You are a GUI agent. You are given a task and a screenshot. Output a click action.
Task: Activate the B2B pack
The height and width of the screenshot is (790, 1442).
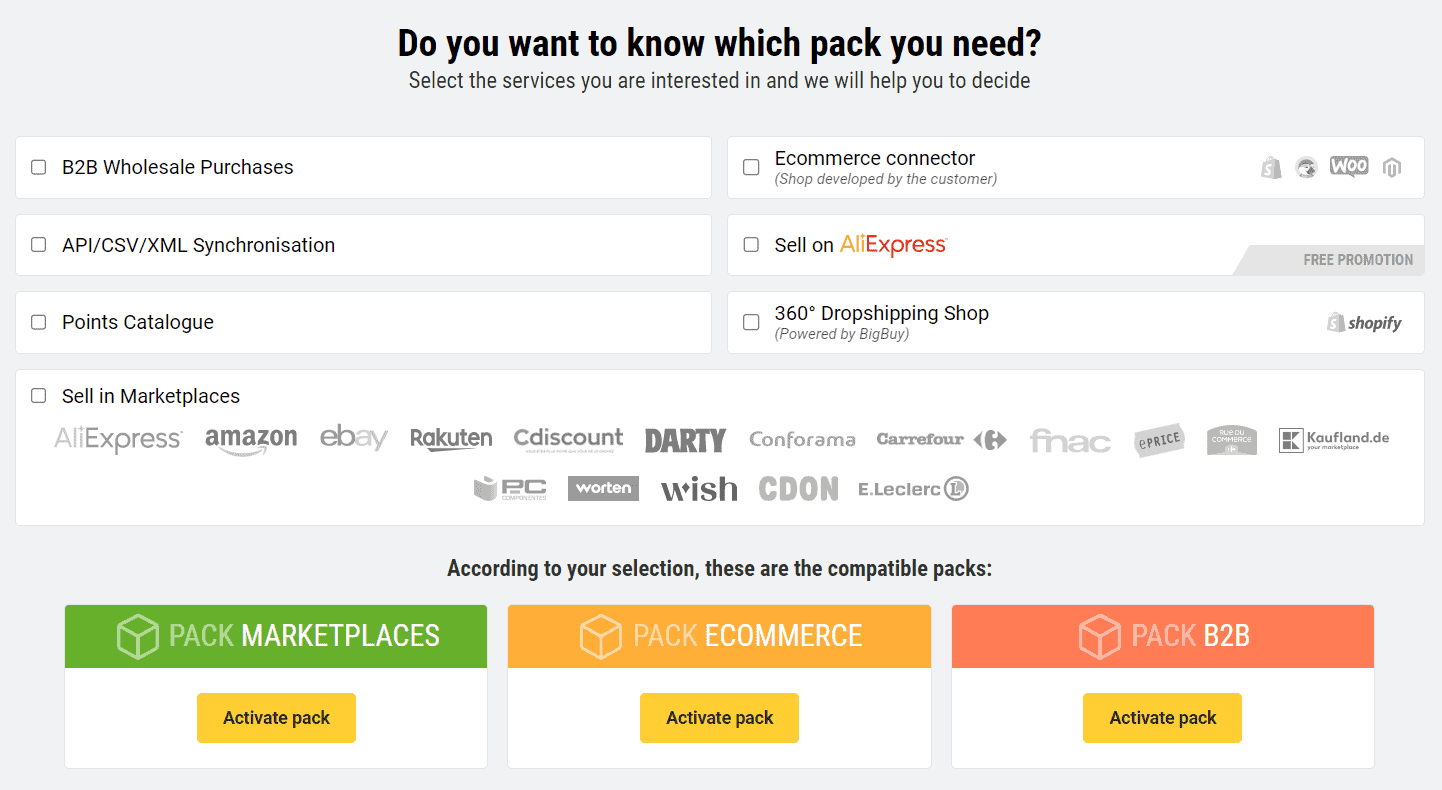click(x=1162, y=717)
